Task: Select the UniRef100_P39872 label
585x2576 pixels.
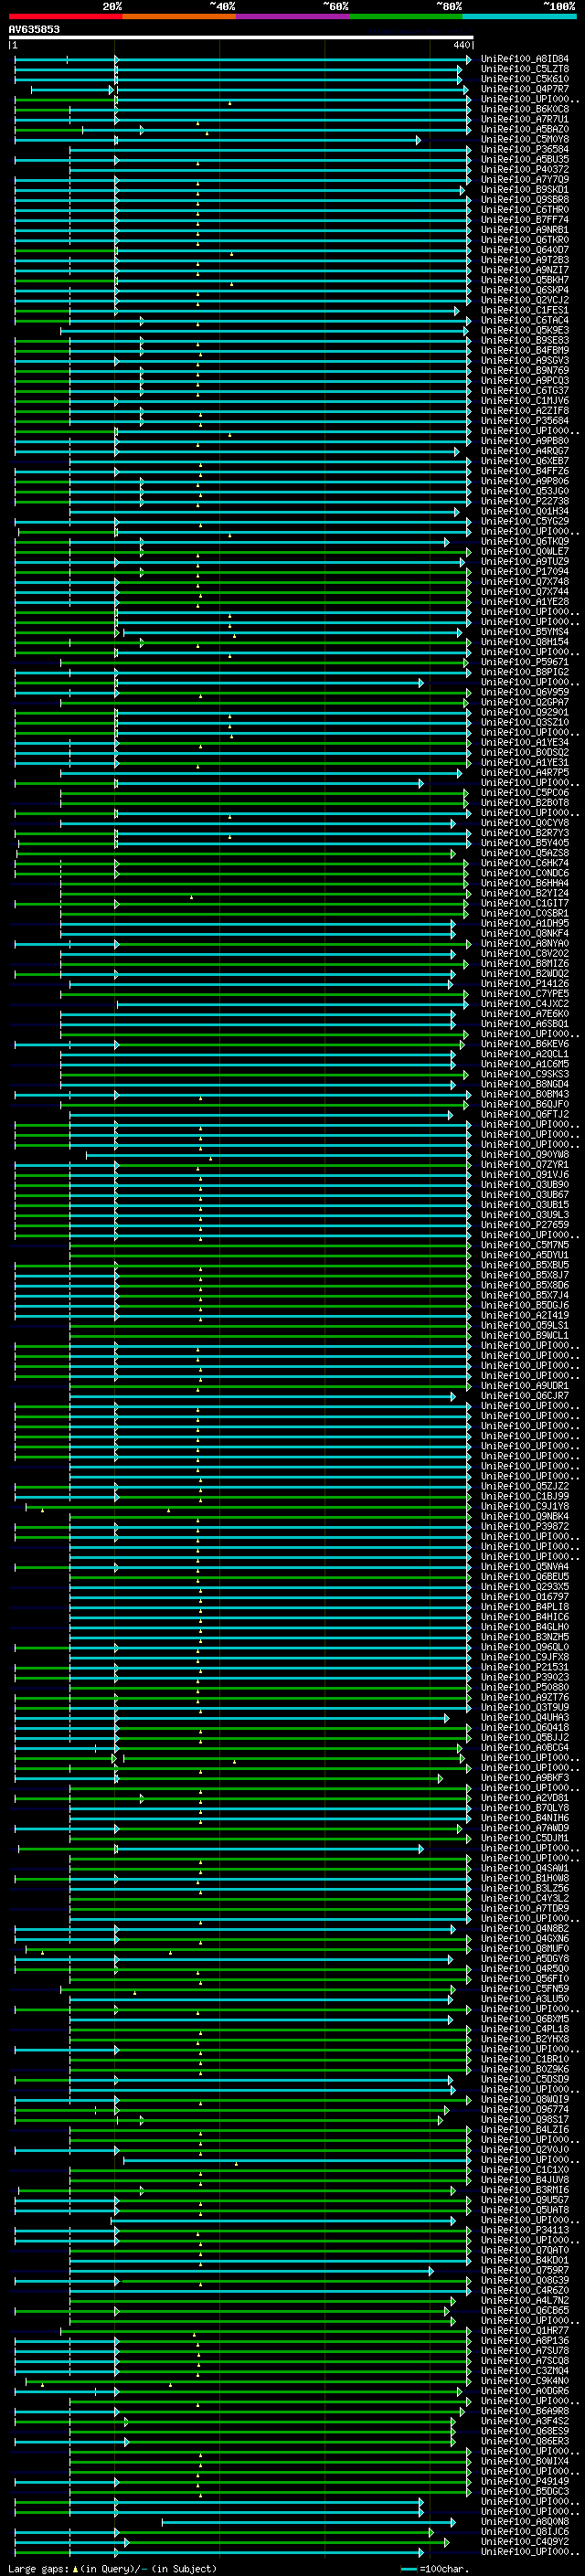Action: [525, 1526]
